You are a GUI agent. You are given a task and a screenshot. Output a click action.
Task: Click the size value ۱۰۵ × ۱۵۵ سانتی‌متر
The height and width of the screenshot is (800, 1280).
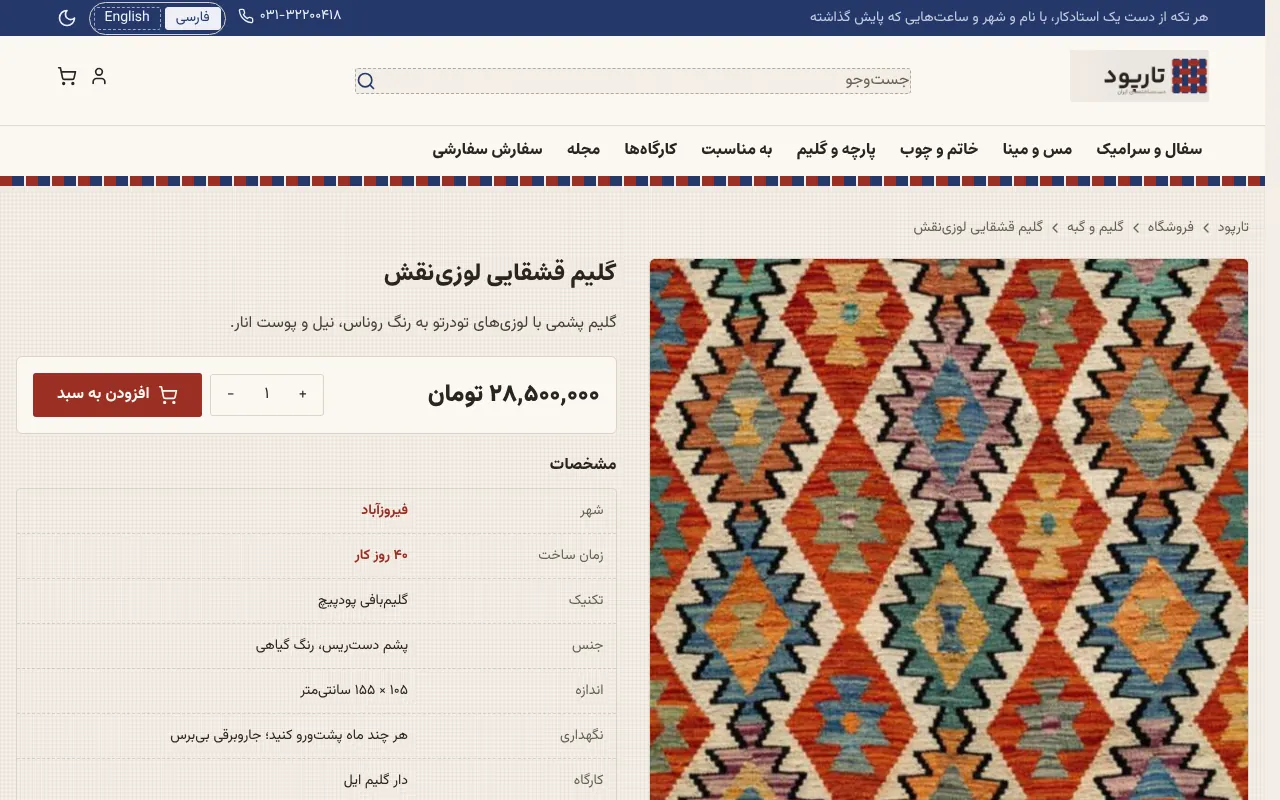pos(355,690)
